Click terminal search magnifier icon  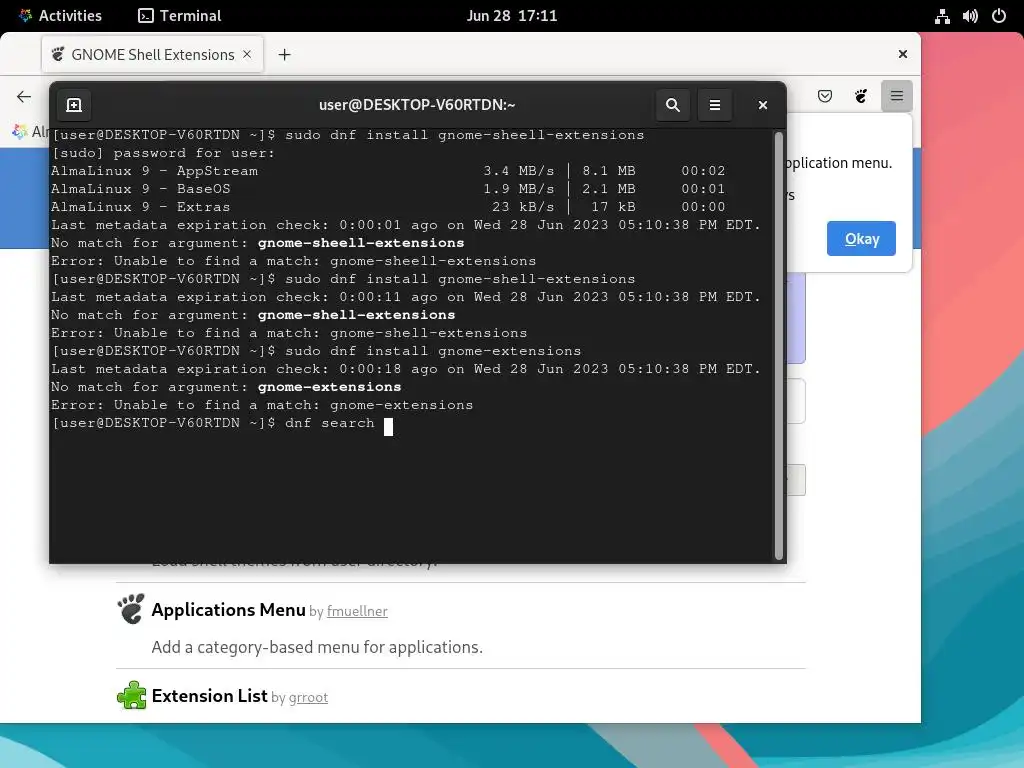coord(673,104)
